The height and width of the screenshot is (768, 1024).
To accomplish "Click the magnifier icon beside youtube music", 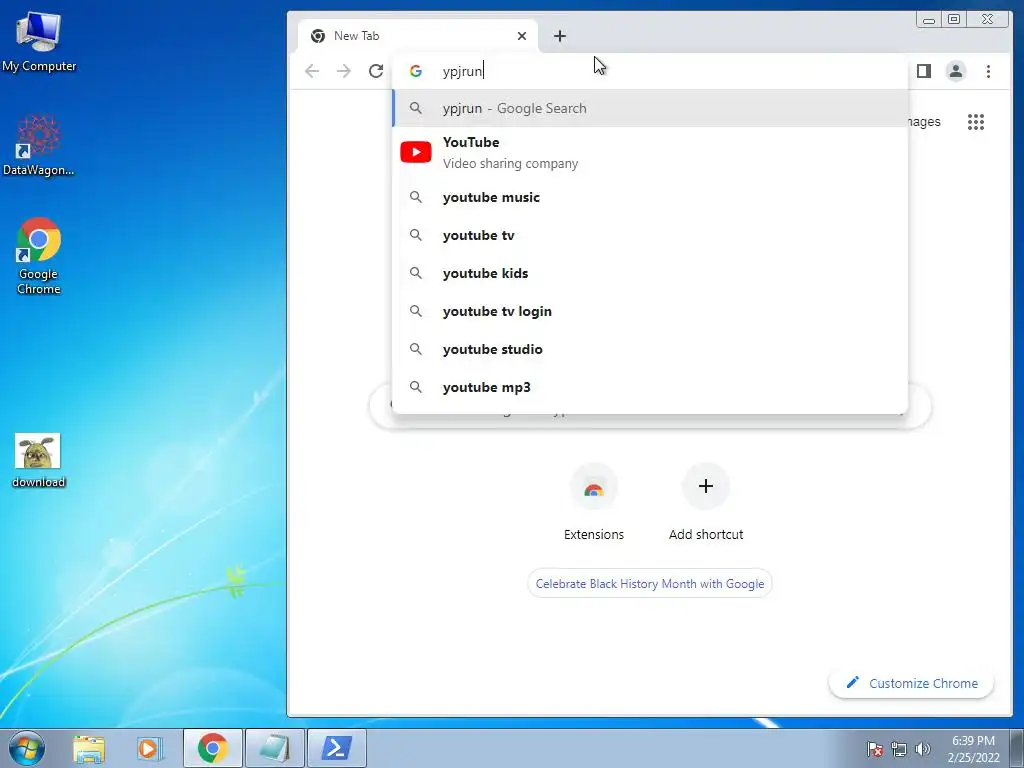I will (416, 197).
